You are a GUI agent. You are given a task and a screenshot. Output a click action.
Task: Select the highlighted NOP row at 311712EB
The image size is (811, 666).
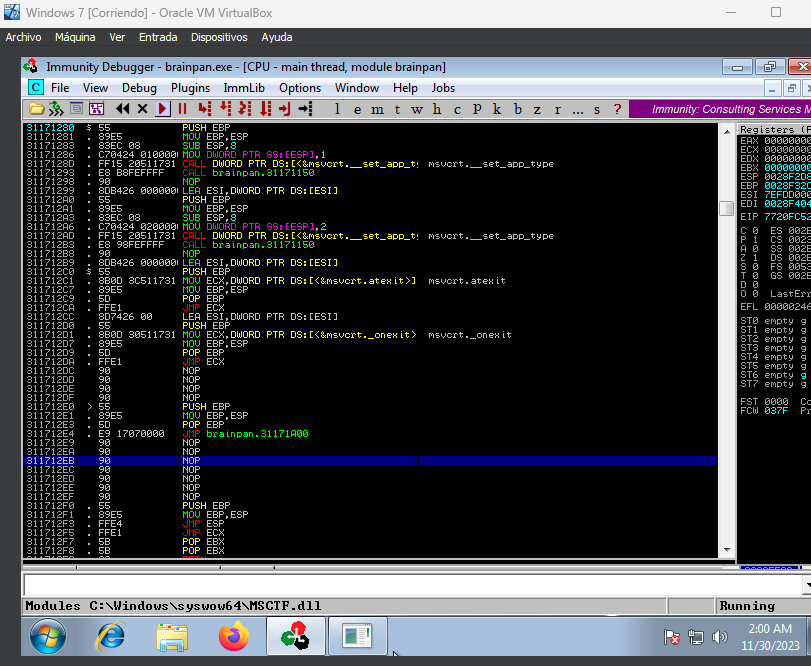370,461
